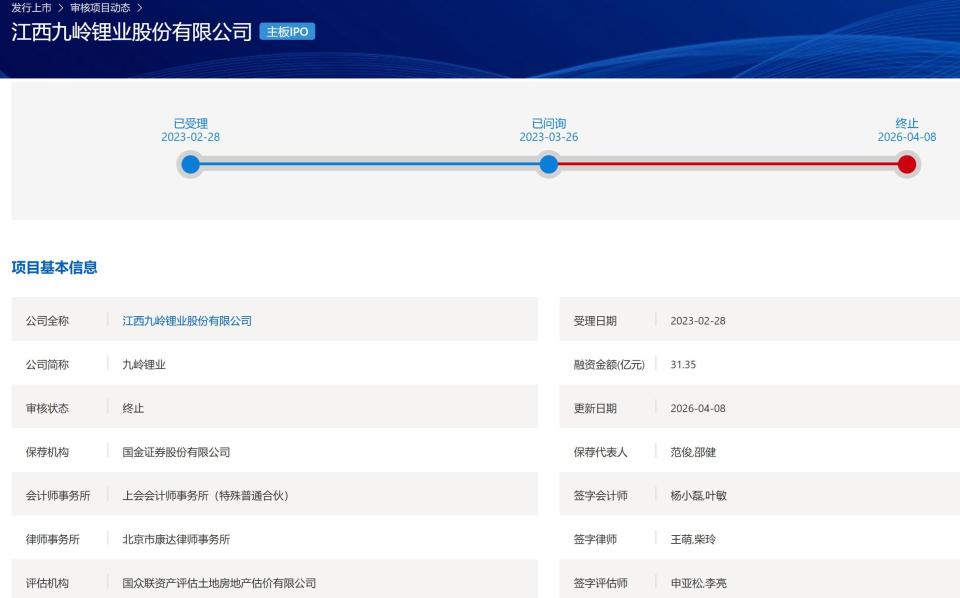Click the 北京市康达律师事务所 law firm entry
Viewport: 960px width, 598px height.
(x=176, y=539)
